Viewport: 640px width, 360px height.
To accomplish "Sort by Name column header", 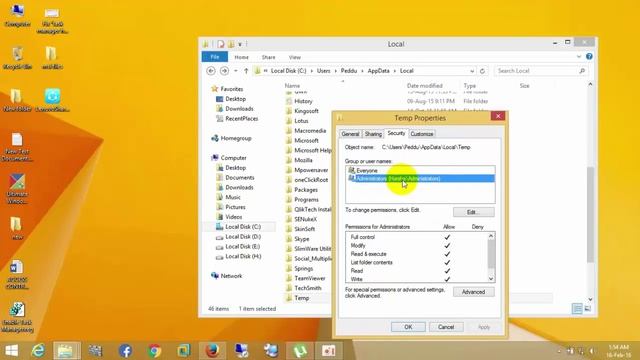I will pyautogui.click(x=292, y=86).
